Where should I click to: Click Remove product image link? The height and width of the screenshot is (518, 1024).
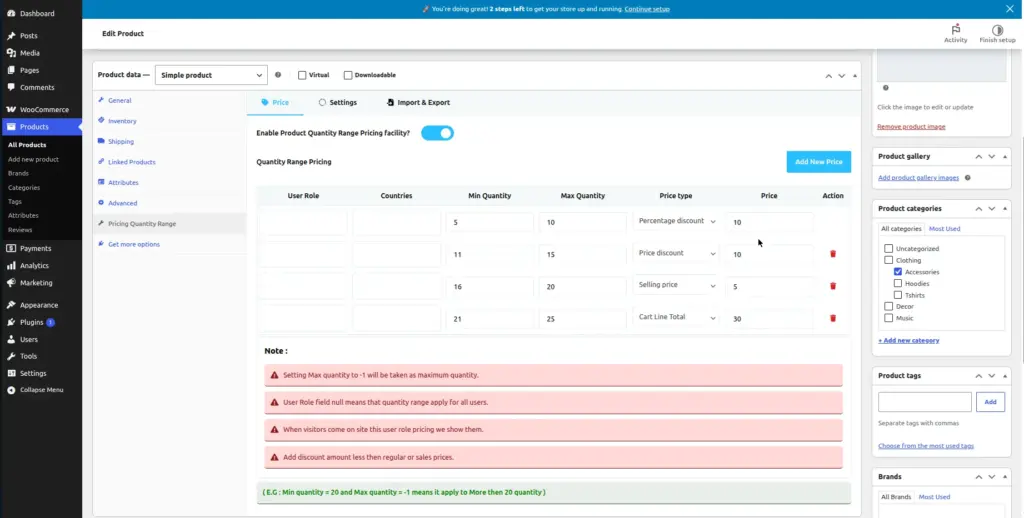click(911, 127)
